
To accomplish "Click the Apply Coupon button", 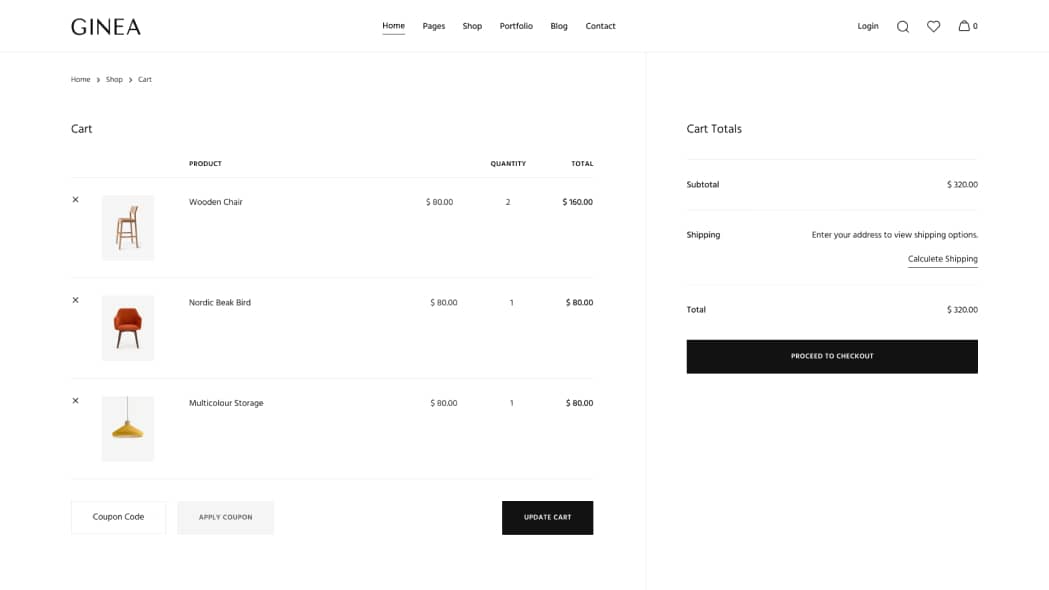I will tap(225, 518).
